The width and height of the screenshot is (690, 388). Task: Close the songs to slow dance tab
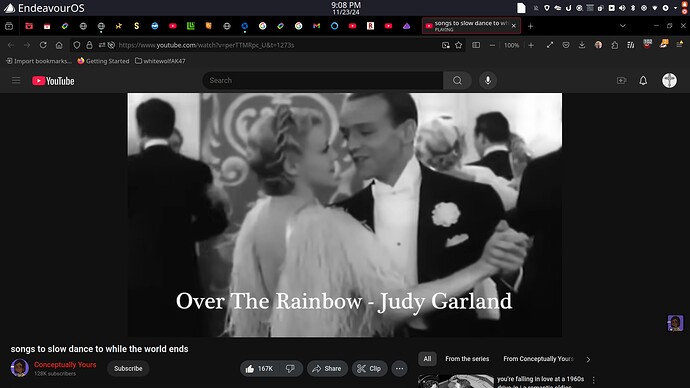tap(514, 26)
